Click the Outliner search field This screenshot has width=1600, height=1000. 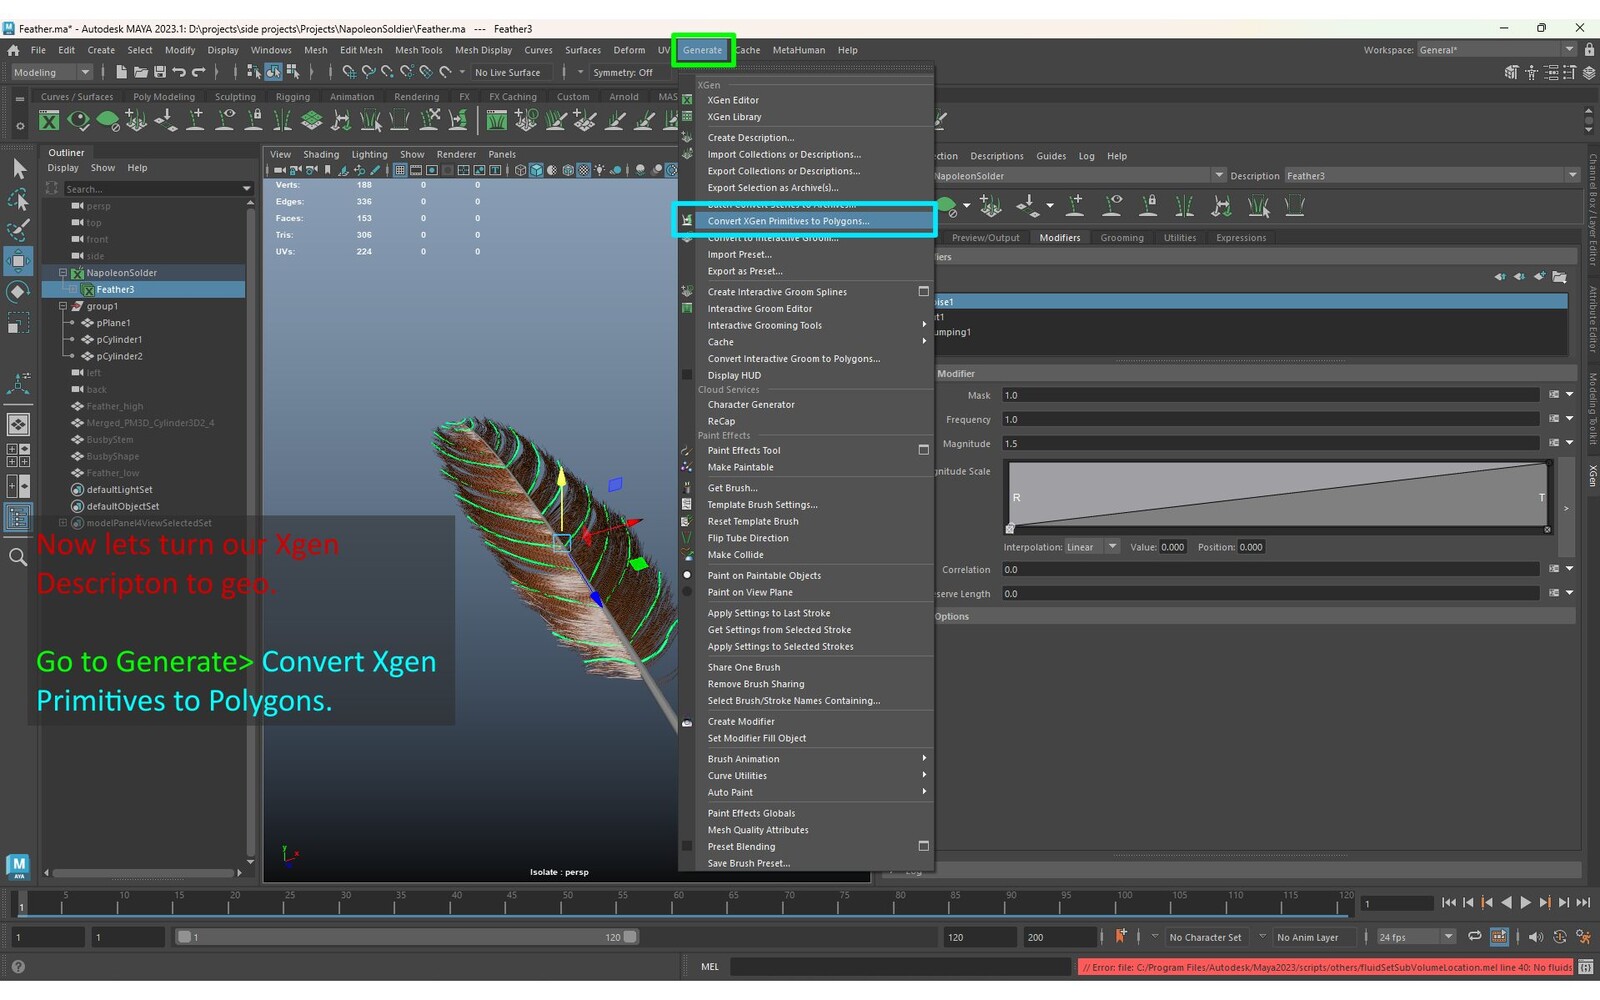150,189
